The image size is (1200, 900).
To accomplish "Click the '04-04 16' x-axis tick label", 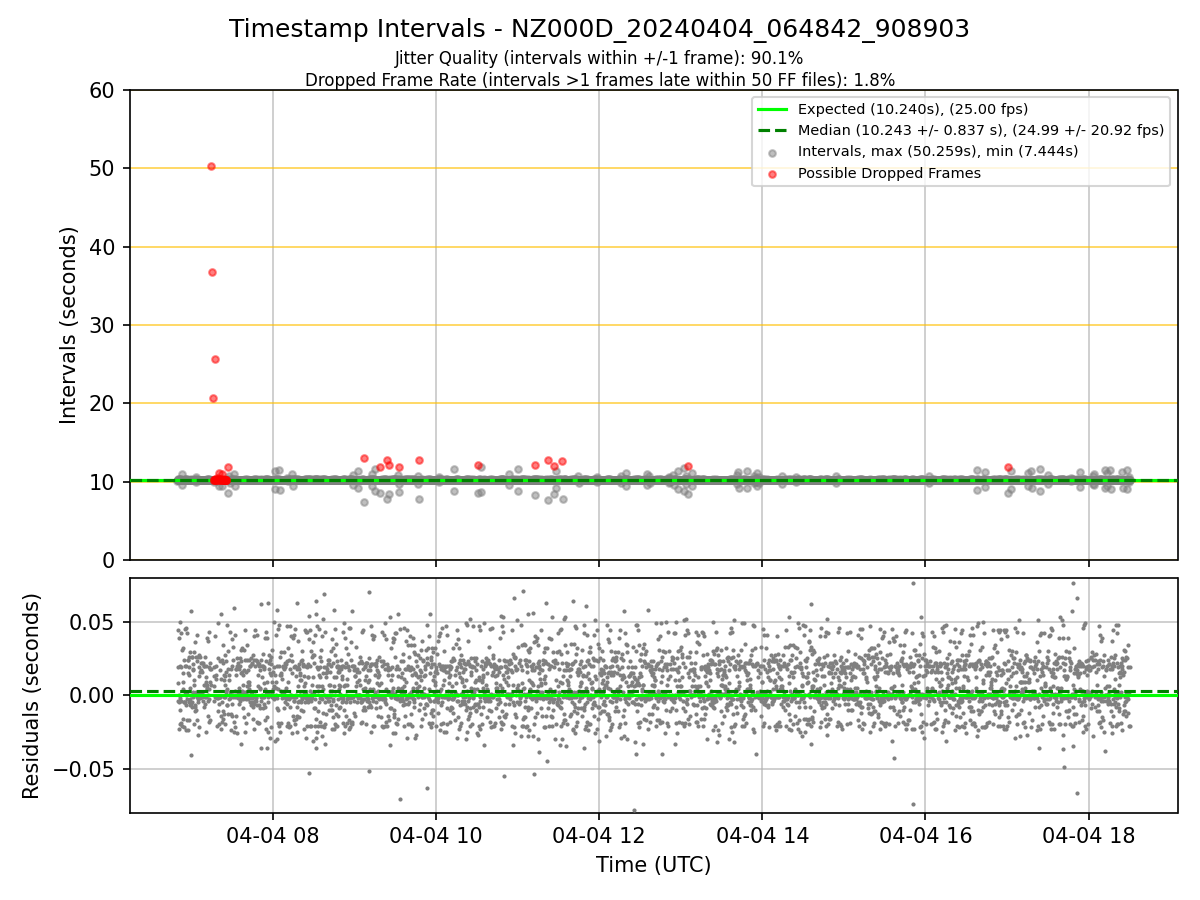I will 925,836.
